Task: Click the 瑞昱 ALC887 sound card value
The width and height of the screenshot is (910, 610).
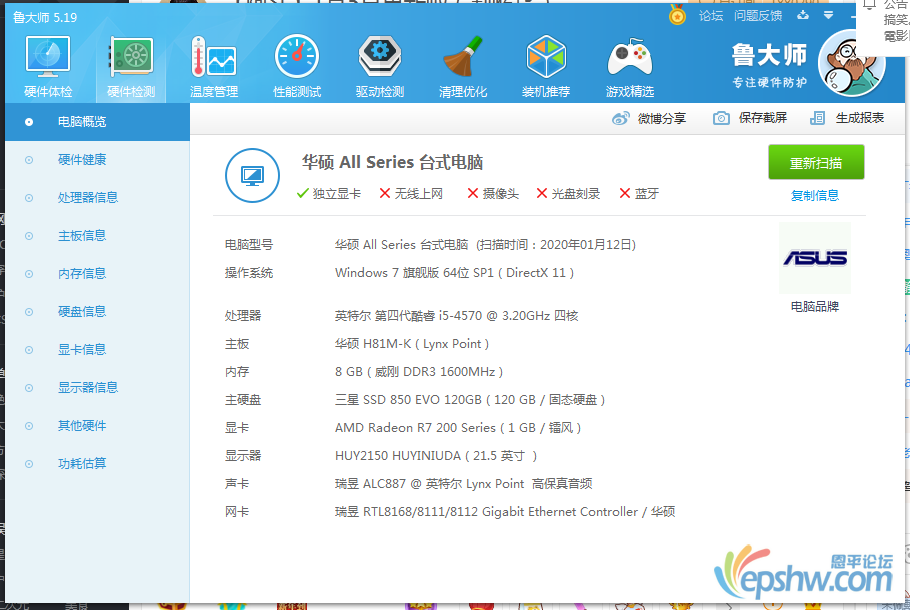Action: click(x=464, y=484)
